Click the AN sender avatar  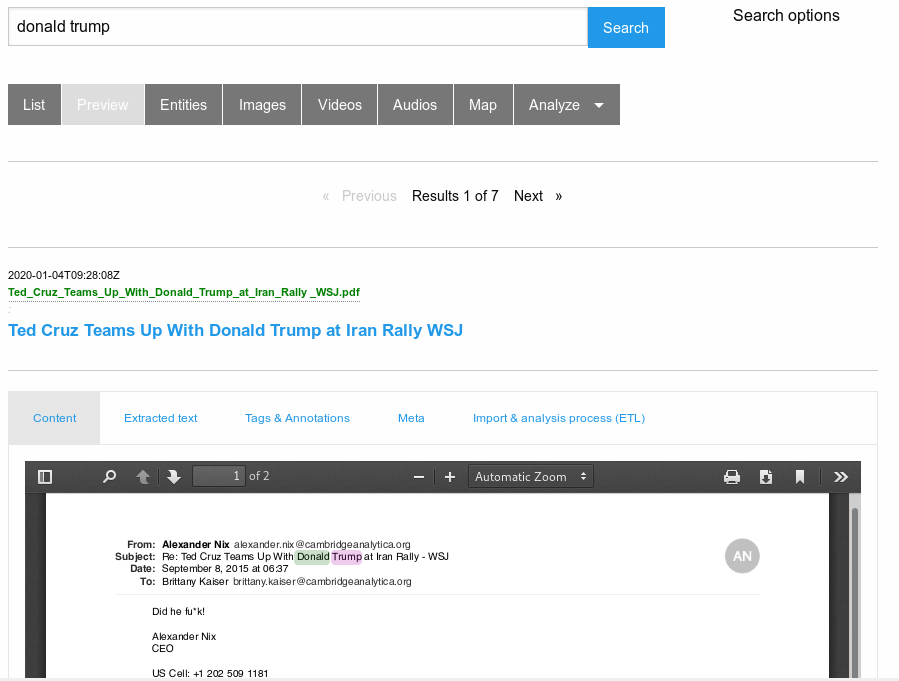tap(742, 556)
